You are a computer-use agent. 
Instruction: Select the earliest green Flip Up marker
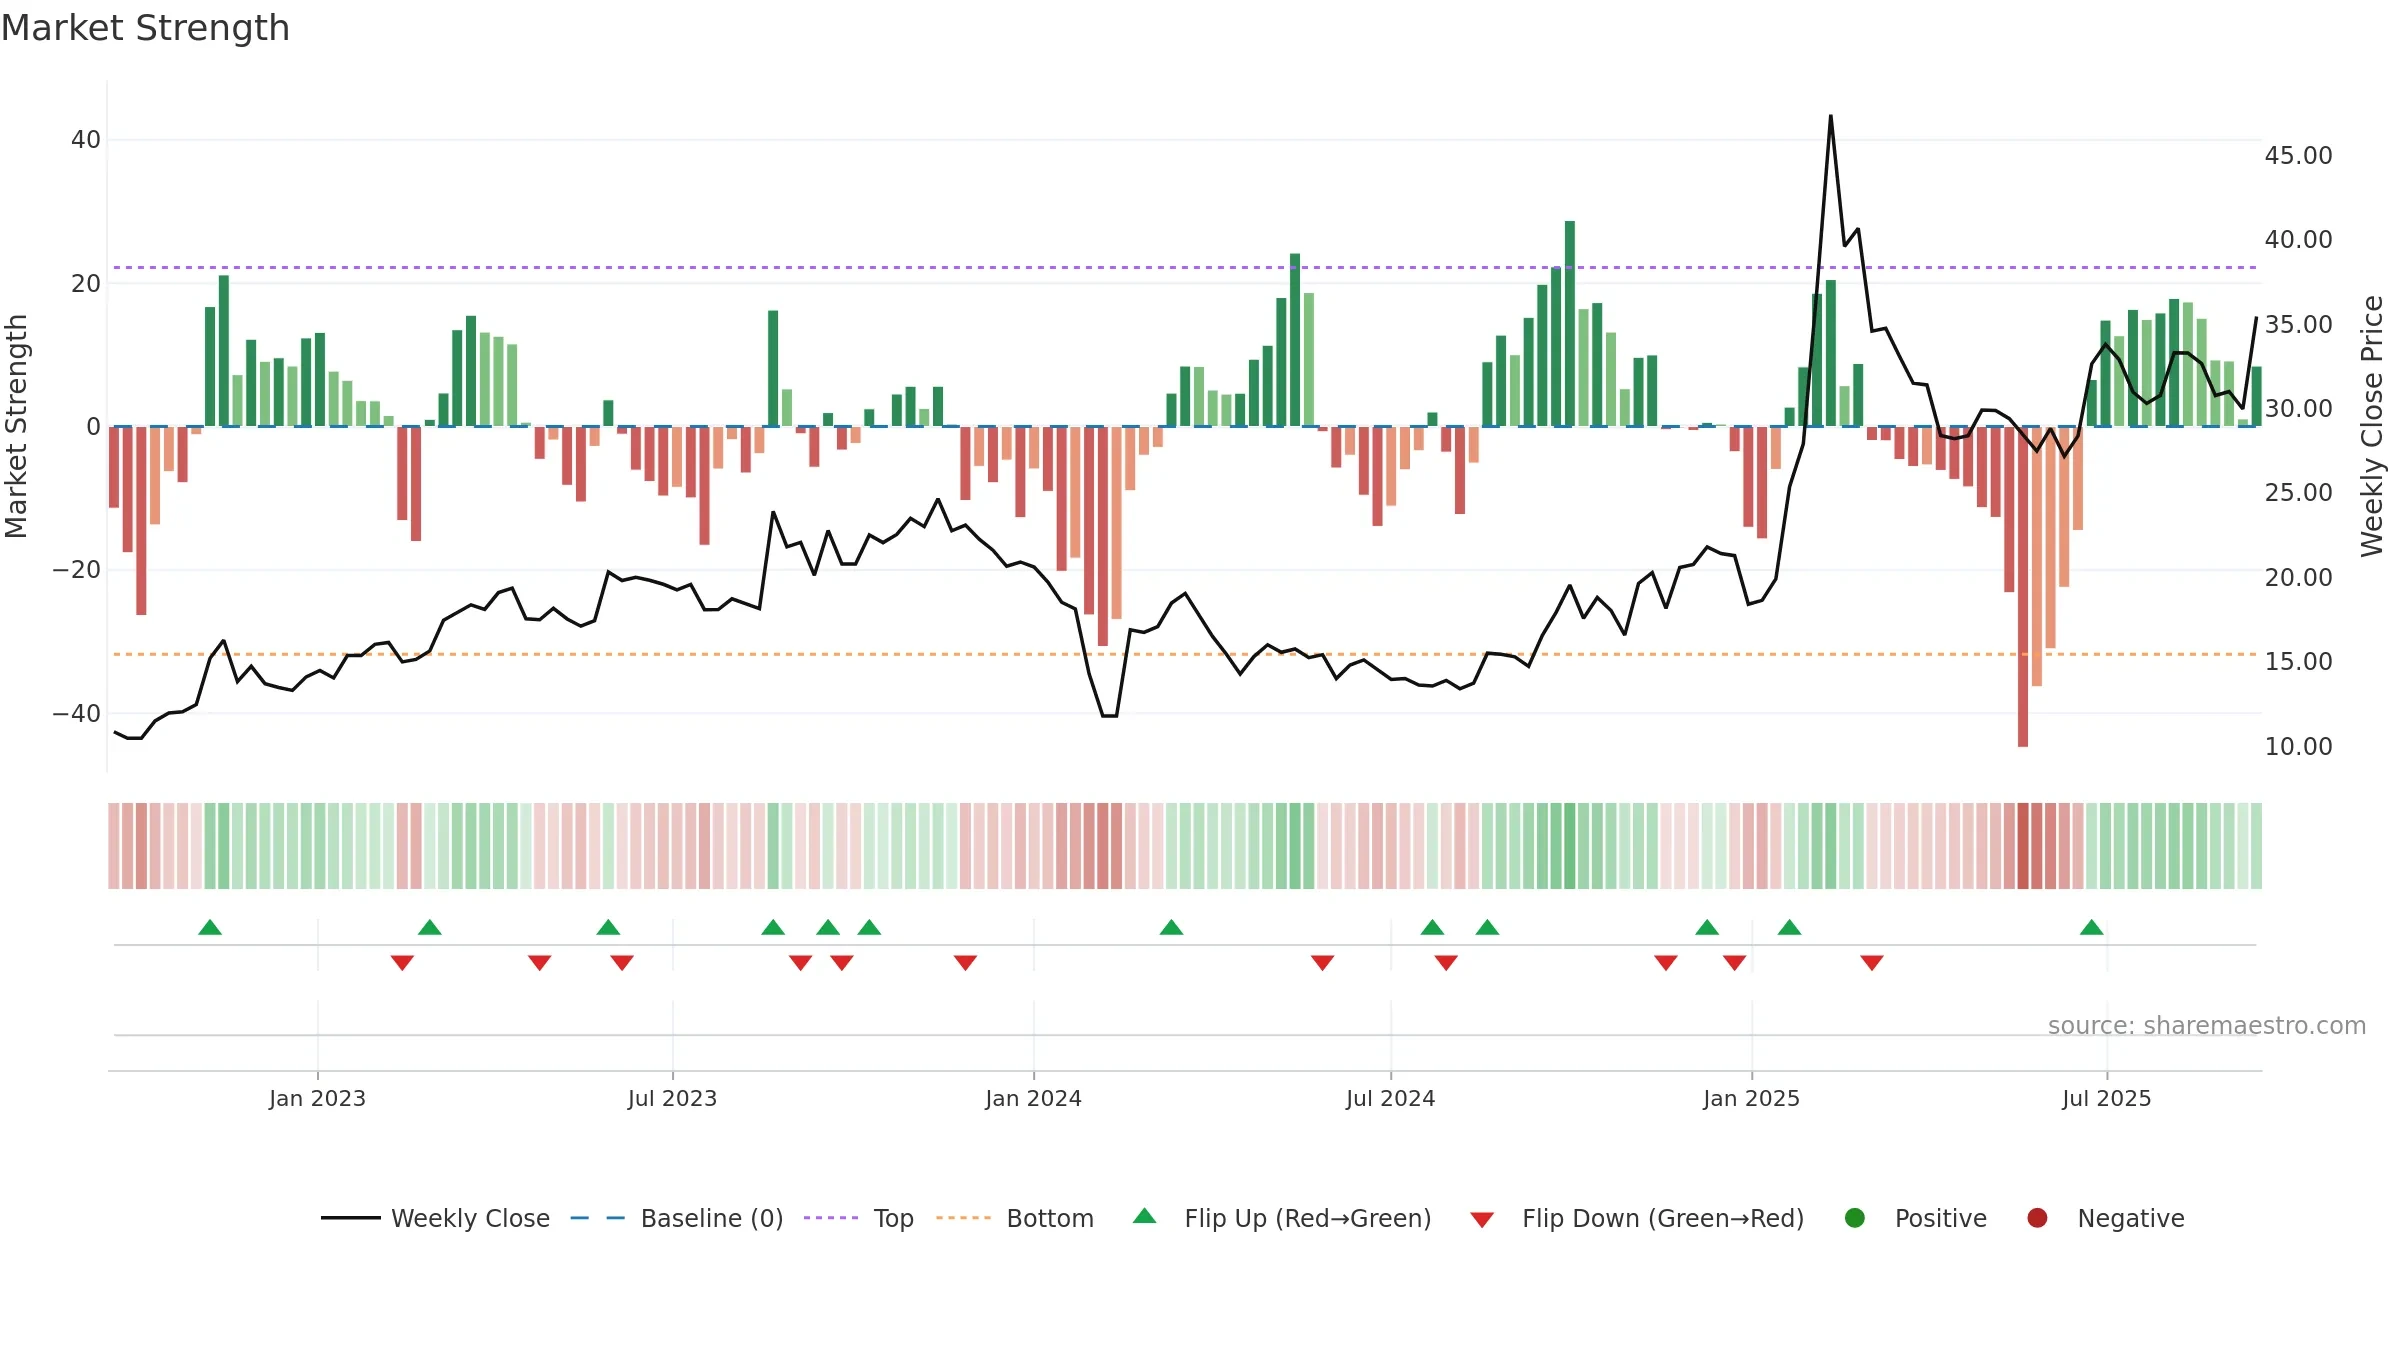(x=210, y=927)
